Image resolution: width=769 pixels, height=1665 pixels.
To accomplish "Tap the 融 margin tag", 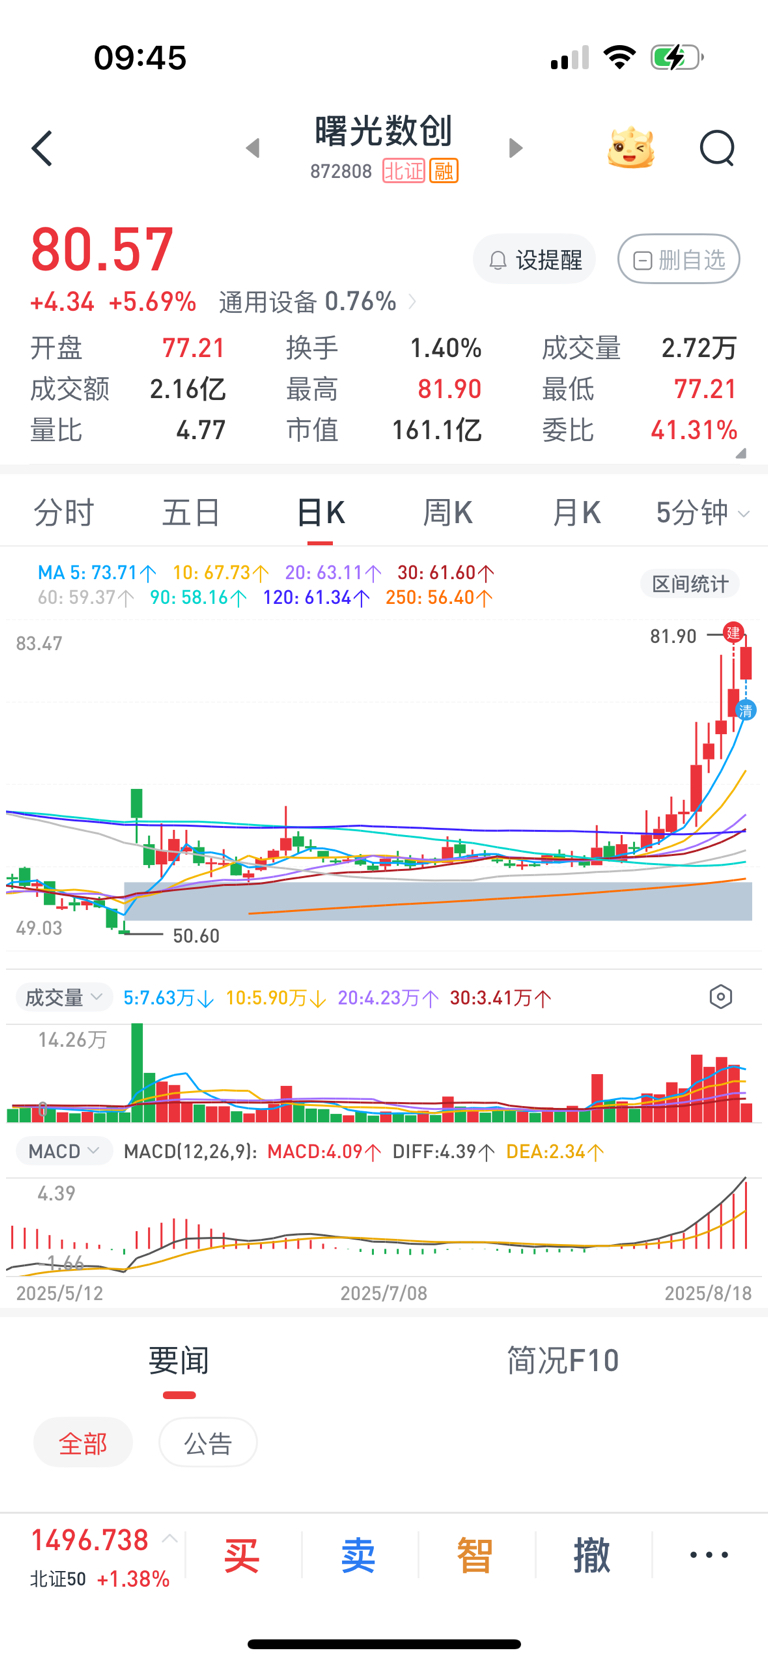I will coord(444,171).
